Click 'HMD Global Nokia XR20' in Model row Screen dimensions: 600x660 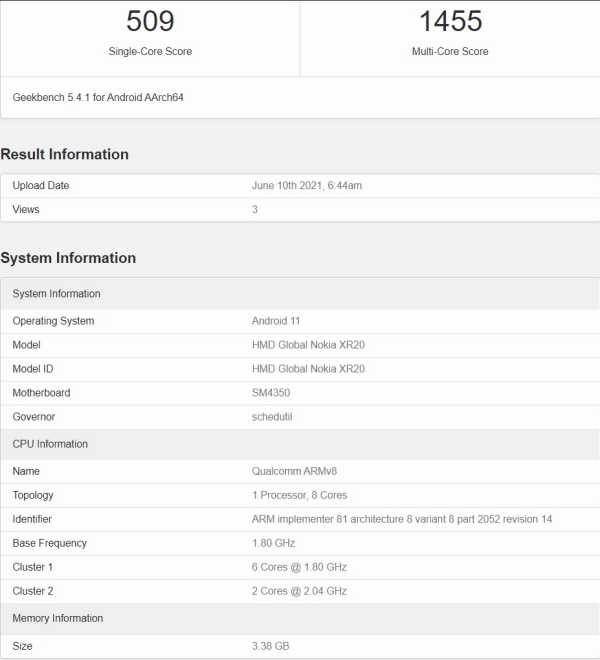click(308, 345)
